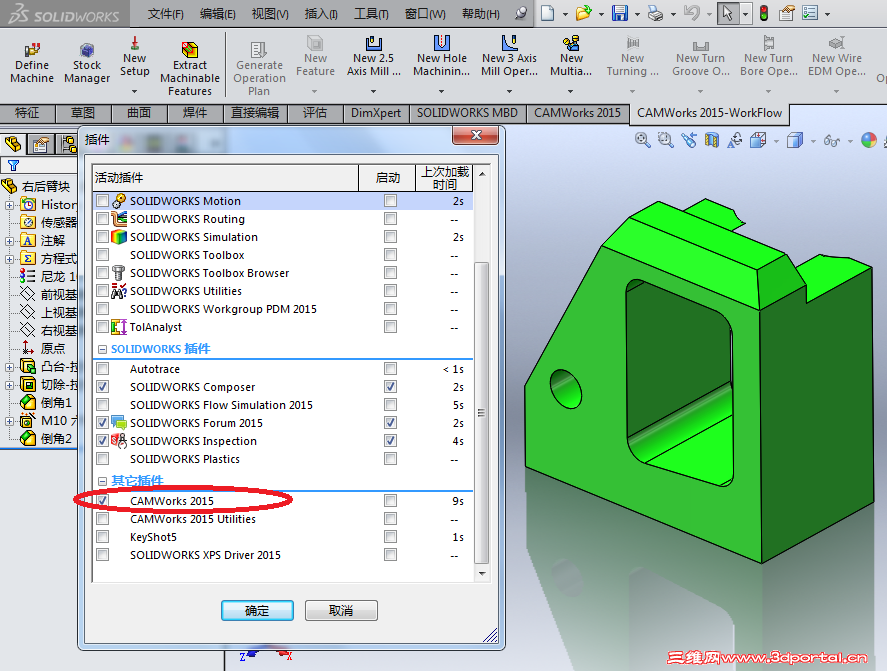Enable the Autotrace active checkbox
Screen dimensions: 887x671
[102, 369]
